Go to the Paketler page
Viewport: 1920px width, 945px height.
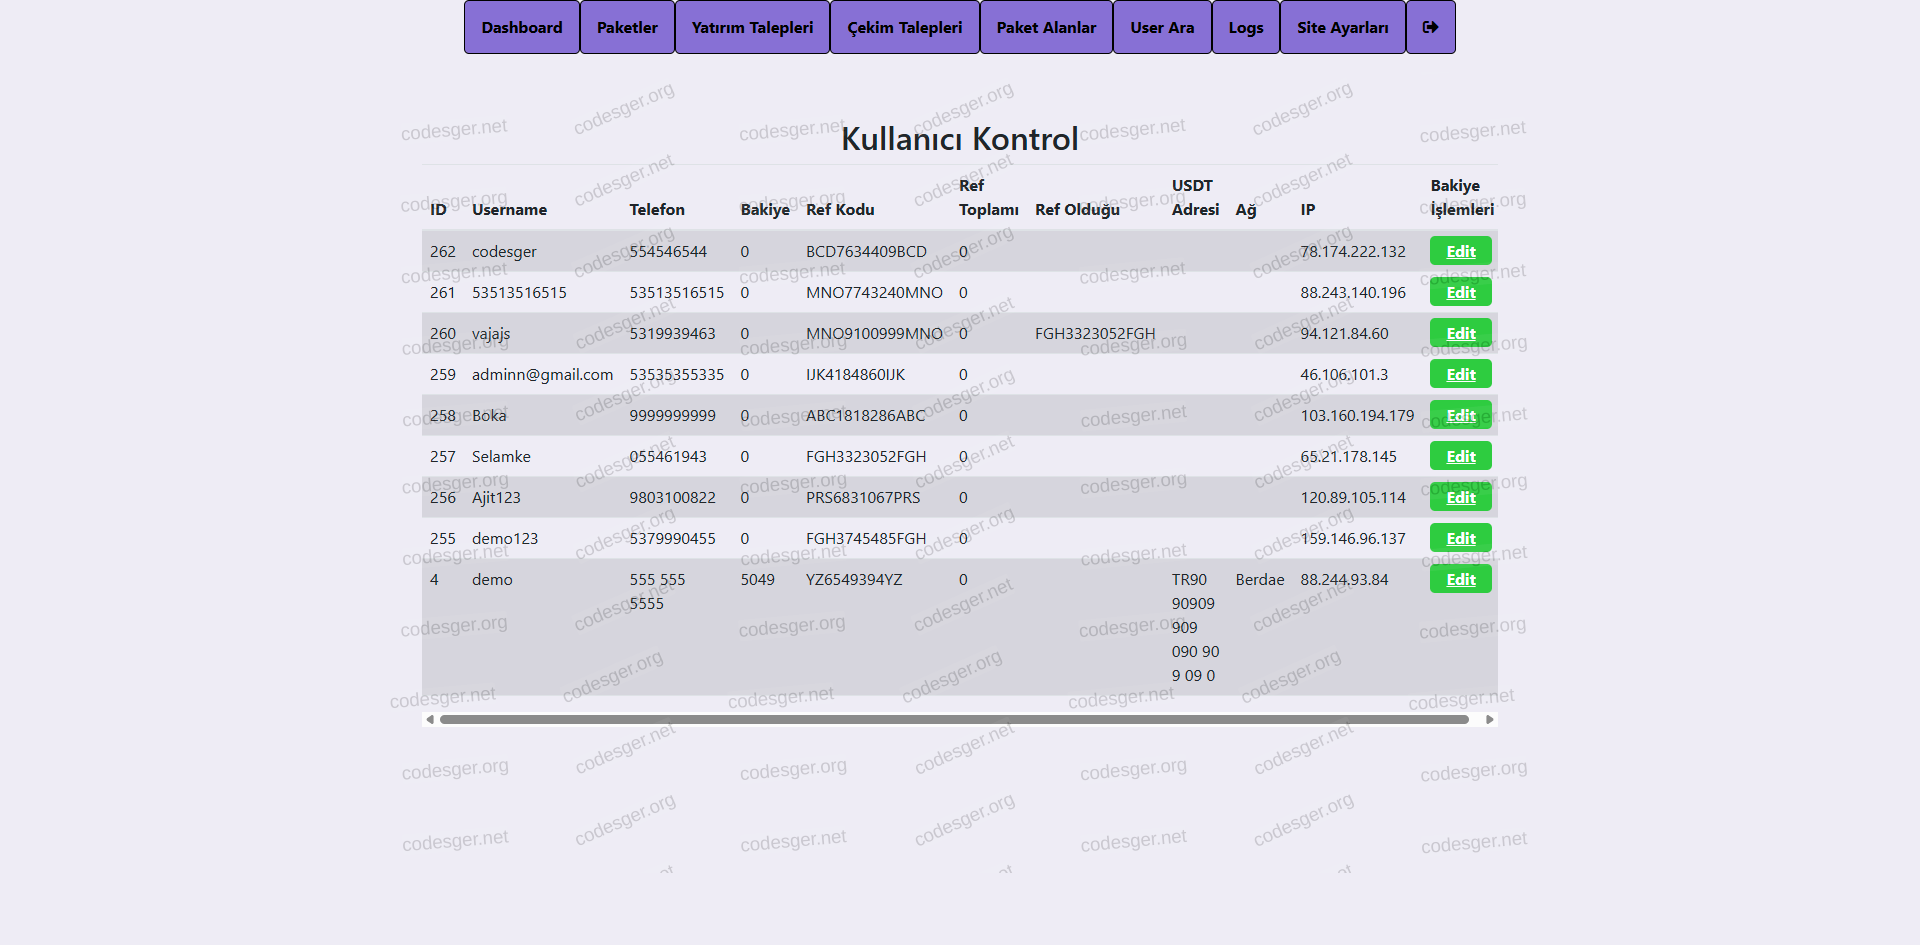pyautogui.click(x=627, y=27)
